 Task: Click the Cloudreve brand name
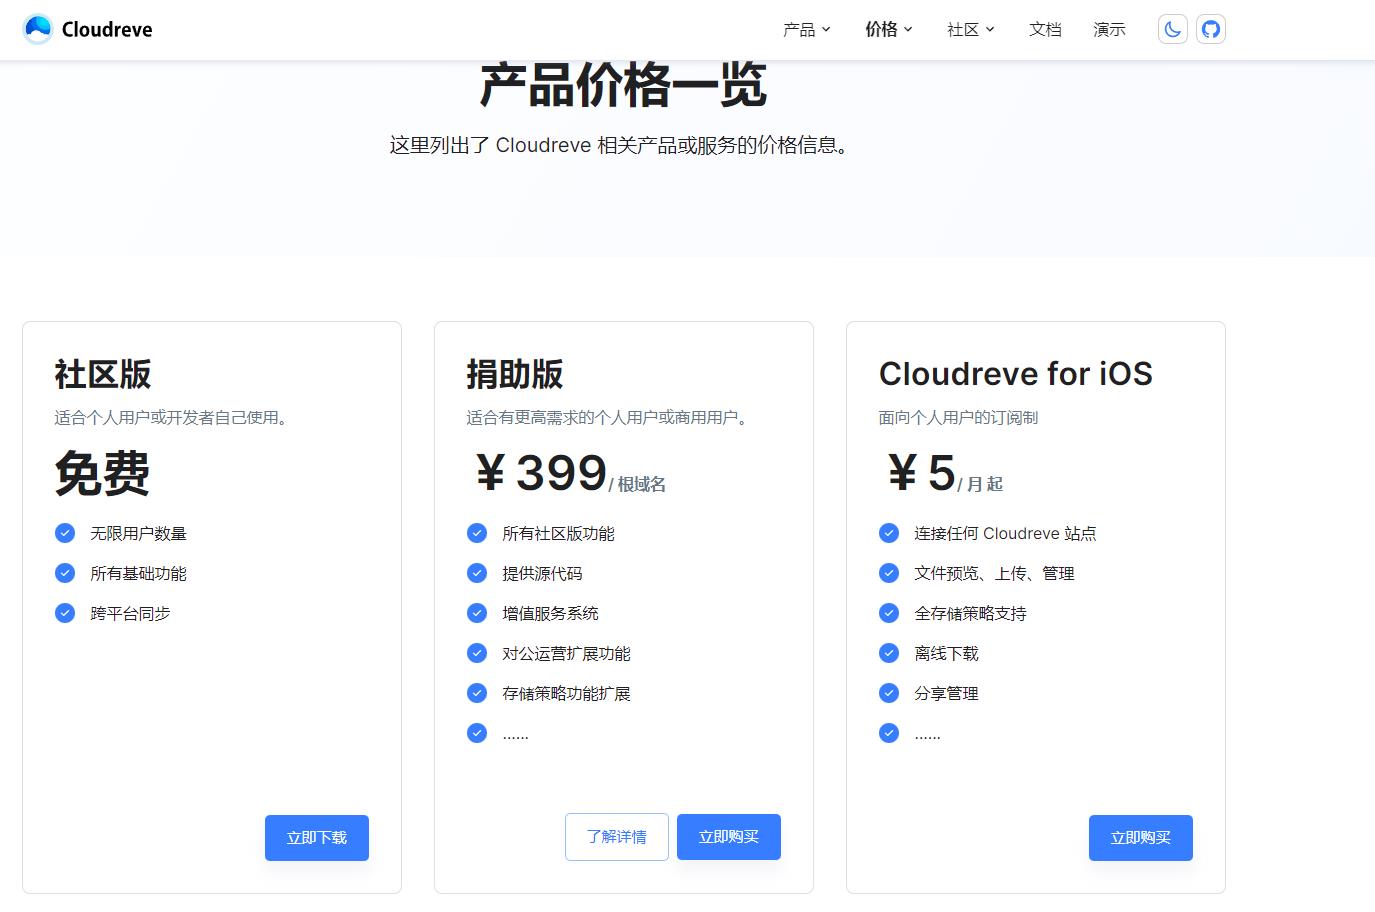(107, 30)
